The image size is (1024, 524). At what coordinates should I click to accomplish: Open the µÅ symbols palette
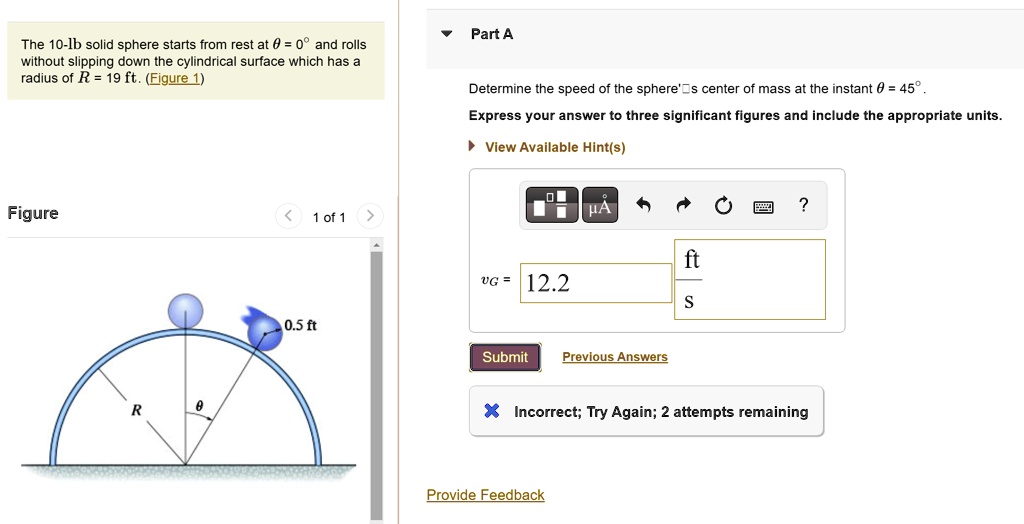coord(599,206)
